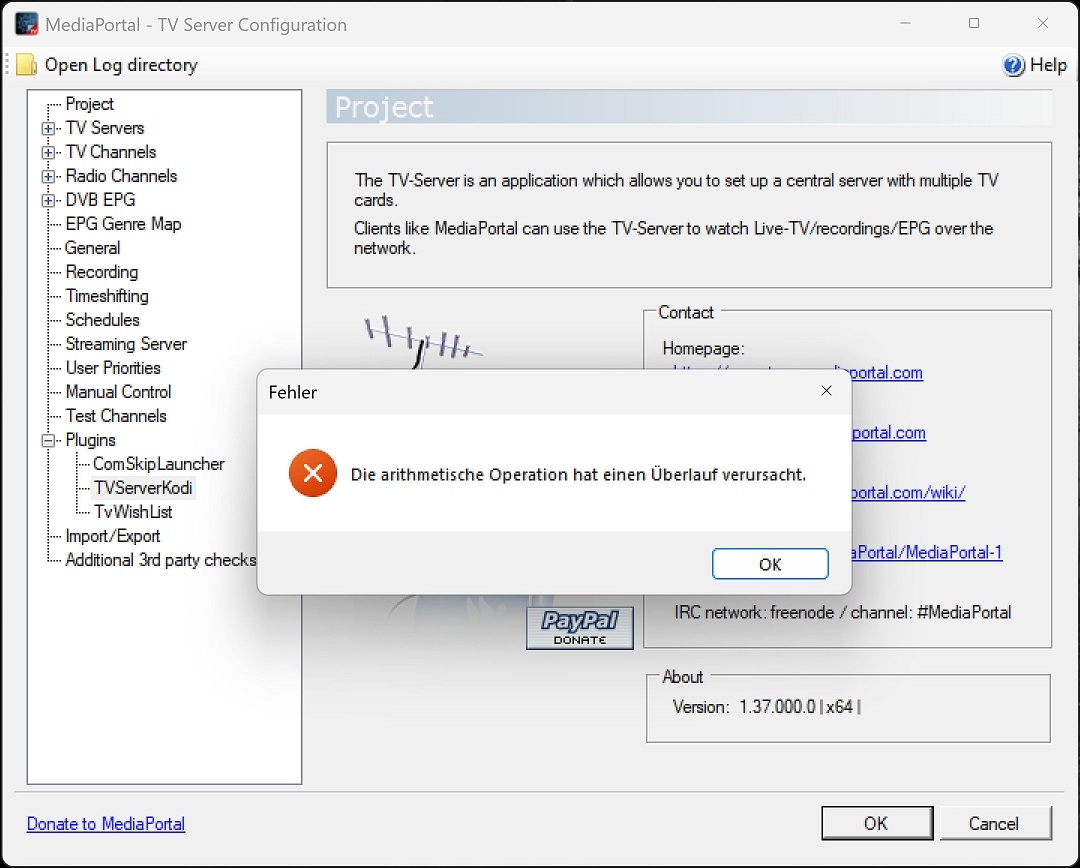Screen dimensions: 1080x868
Task: Click the Open Log directory folder icon
Action: click(x=26, y=65)
